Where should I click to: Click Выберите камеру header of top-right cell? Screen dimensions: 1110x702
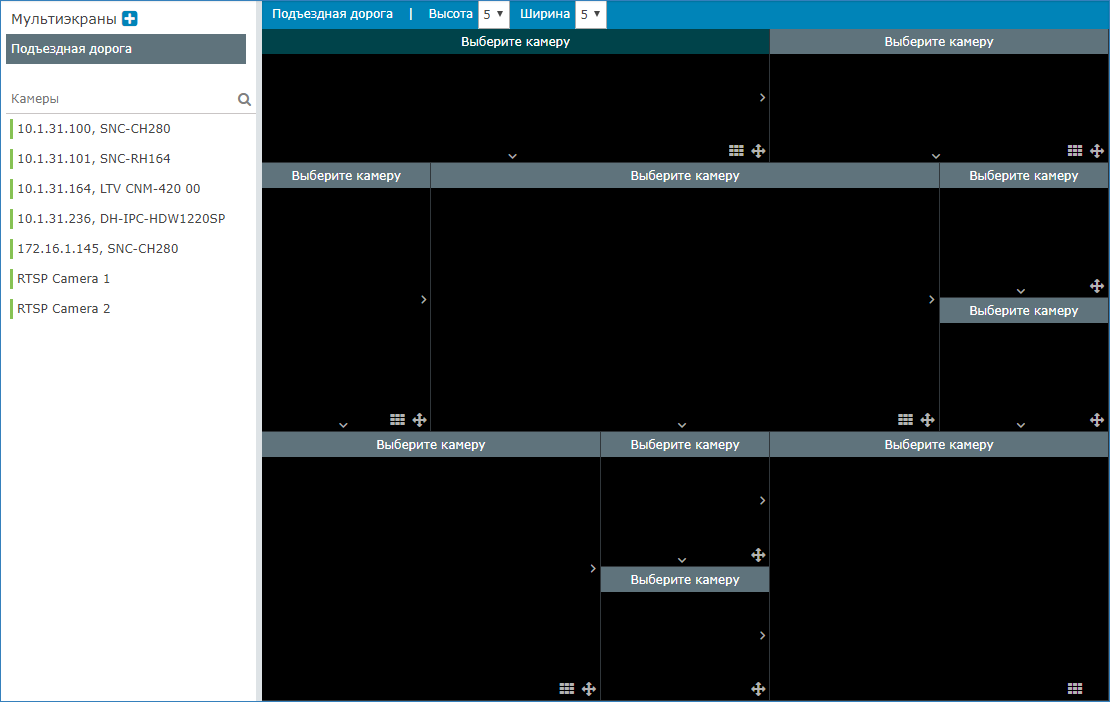coord(939,42)
